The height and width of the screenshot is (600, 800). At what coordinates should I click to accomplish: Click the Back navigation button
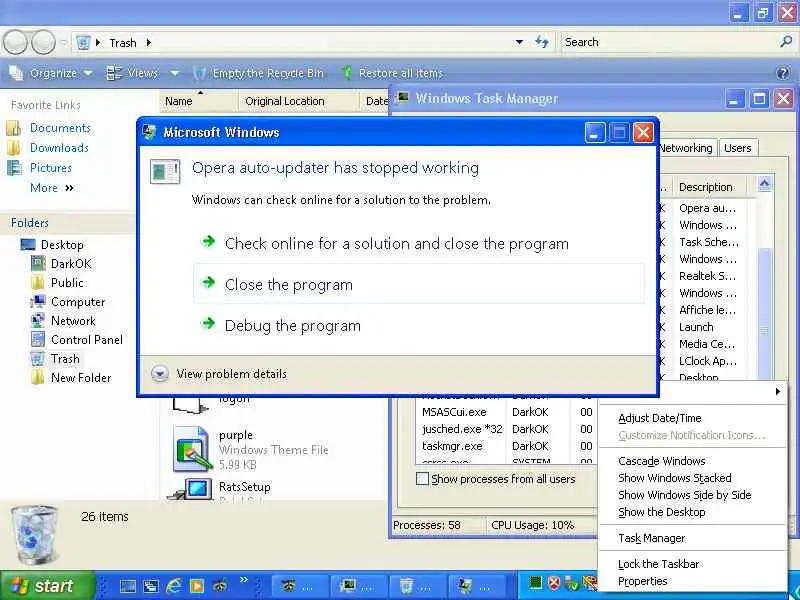[15, 42]
